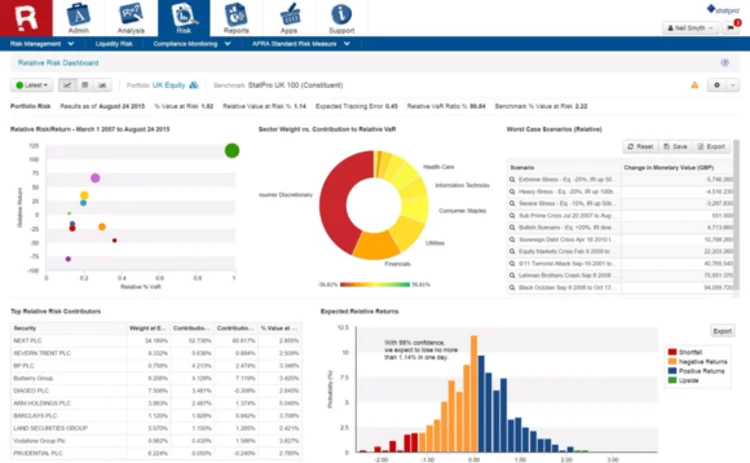Click the orange warning triangle icon
The image size is (750, 463).
point(695,85)
